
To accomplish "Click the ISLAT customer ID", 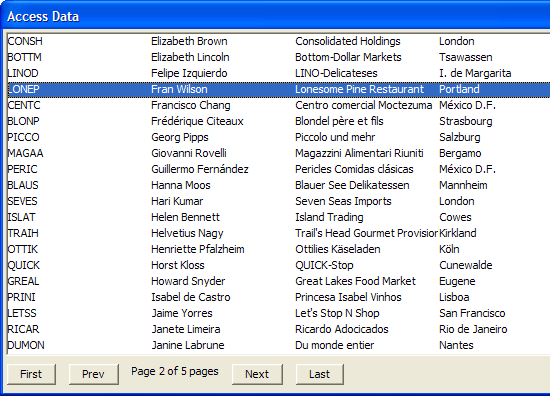I will click(x=21, y=217).
